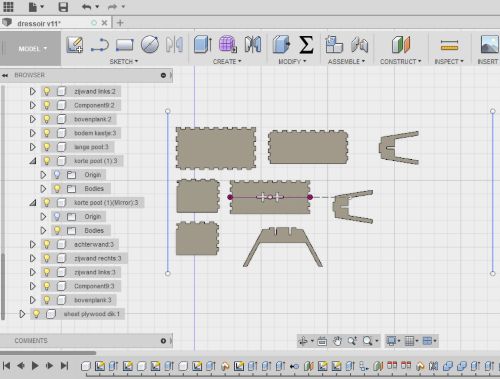Open the data panel grid icon
The width and height of the screenshot is (500, 379).
[8, 6]
